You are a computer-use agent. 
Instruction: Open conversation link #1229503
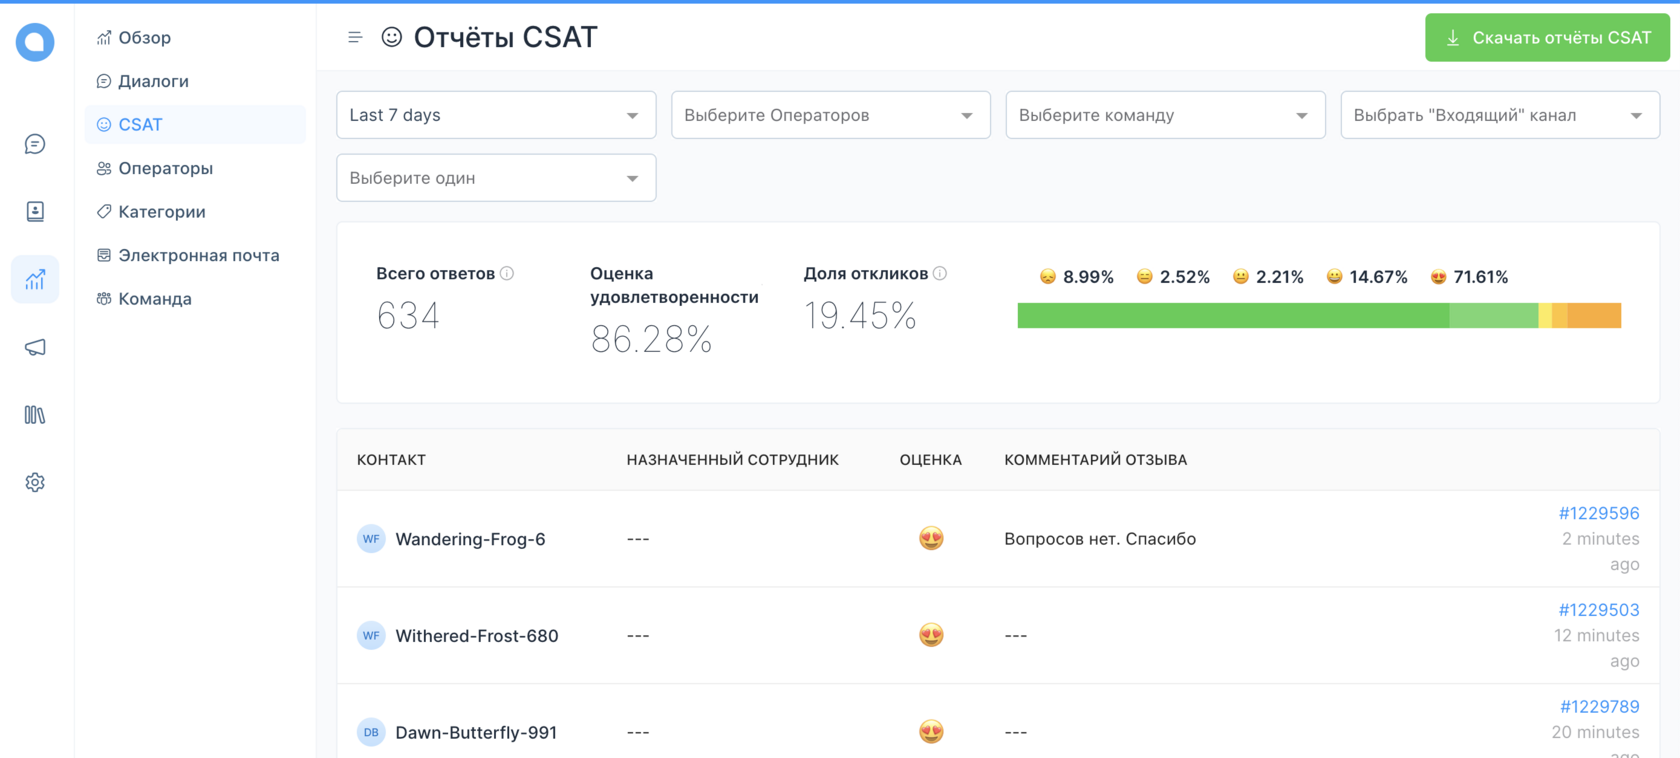[1599, 610]
